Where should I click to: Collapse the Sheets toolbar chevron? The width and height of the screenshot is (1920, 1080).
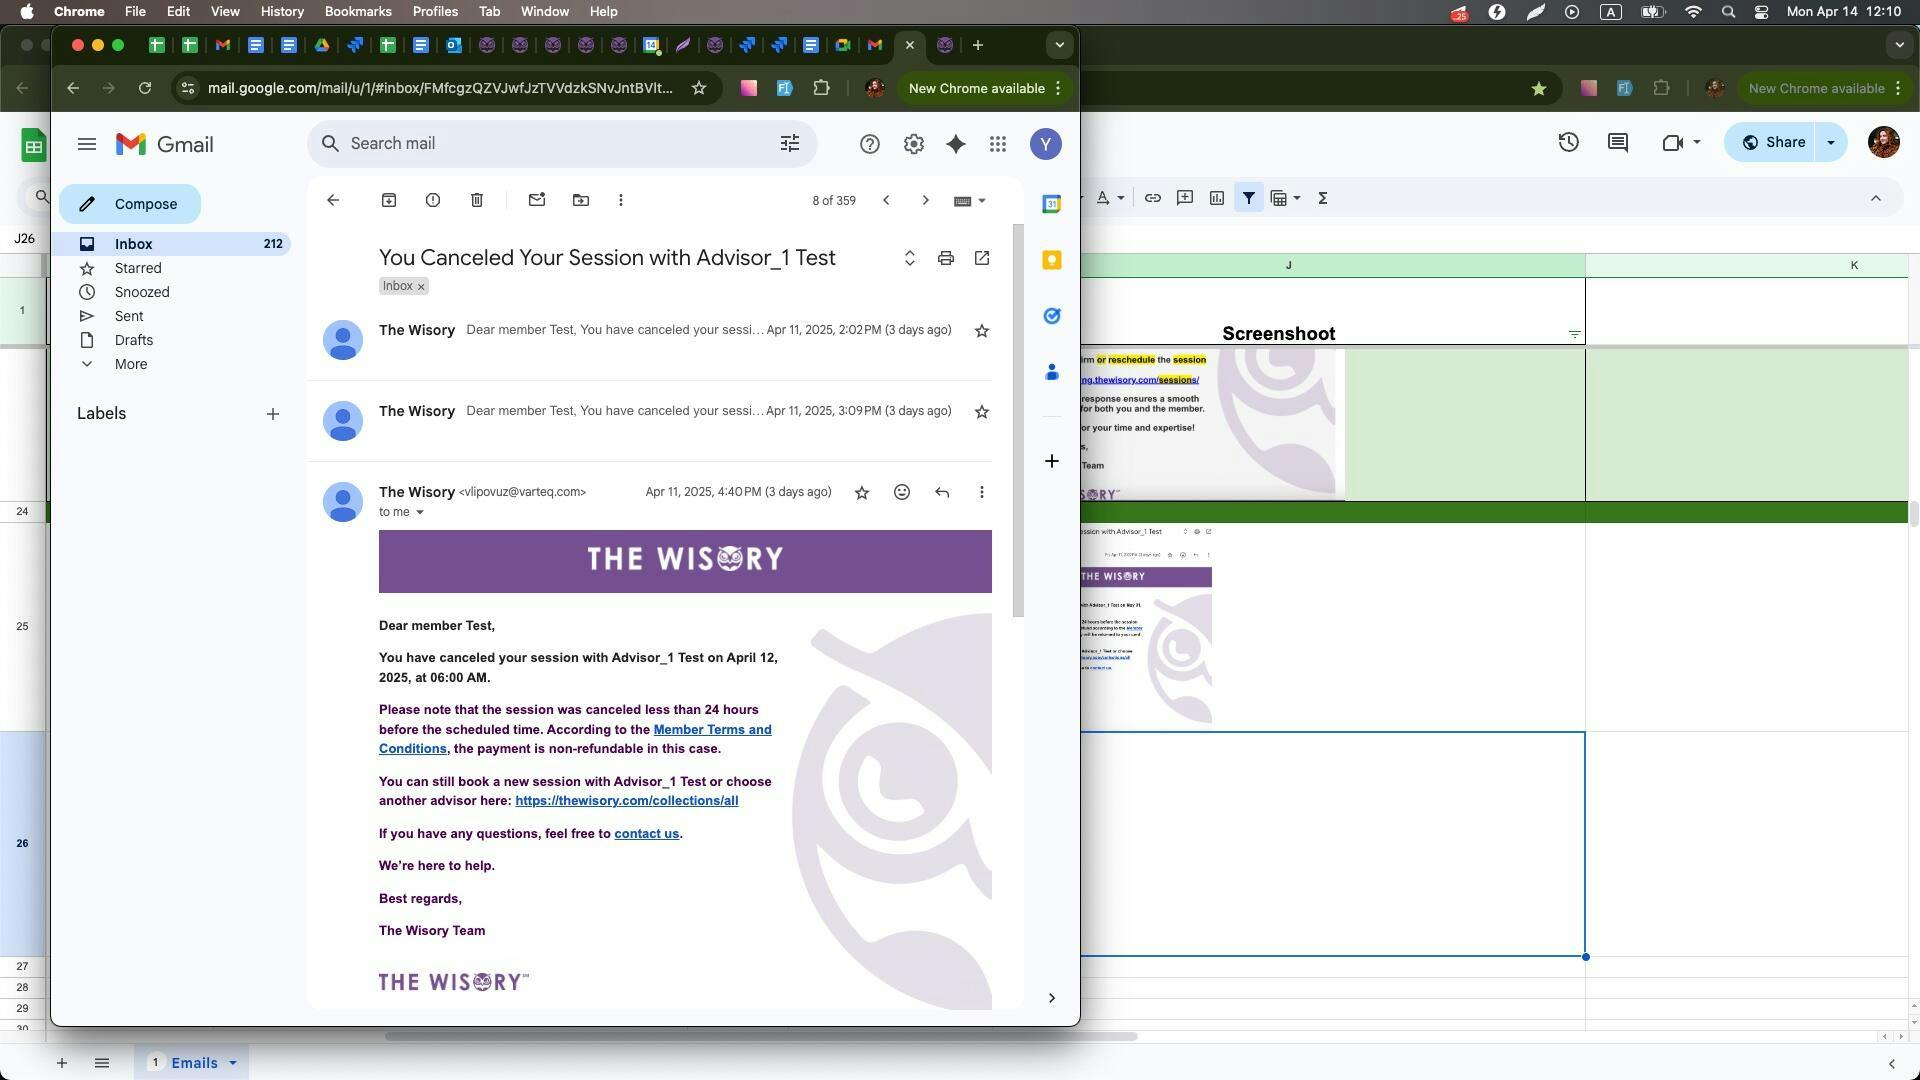1876,198
